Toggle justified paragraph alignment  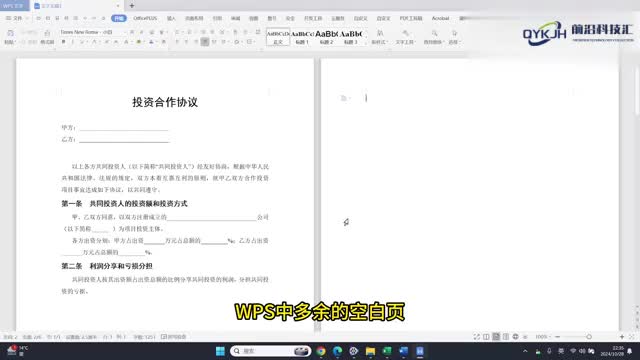(205, 42)
